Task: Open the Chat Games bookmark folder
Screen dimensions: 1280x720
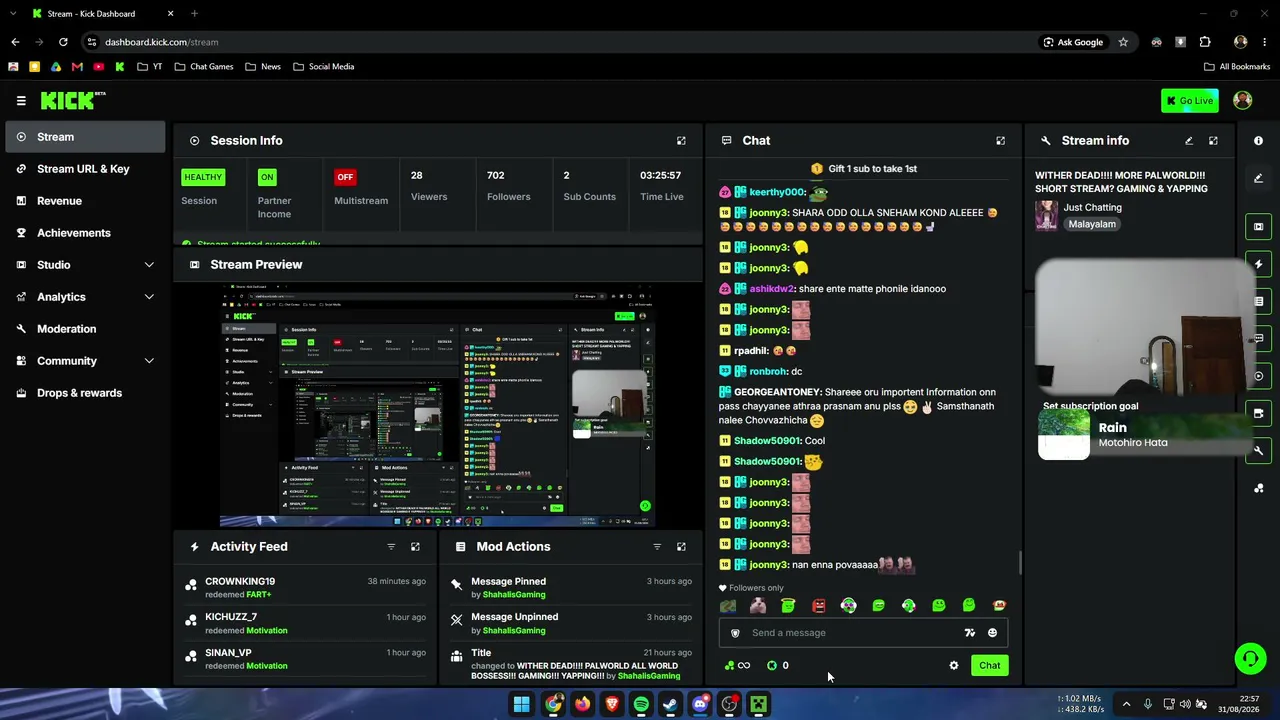Action: (204, 67)
